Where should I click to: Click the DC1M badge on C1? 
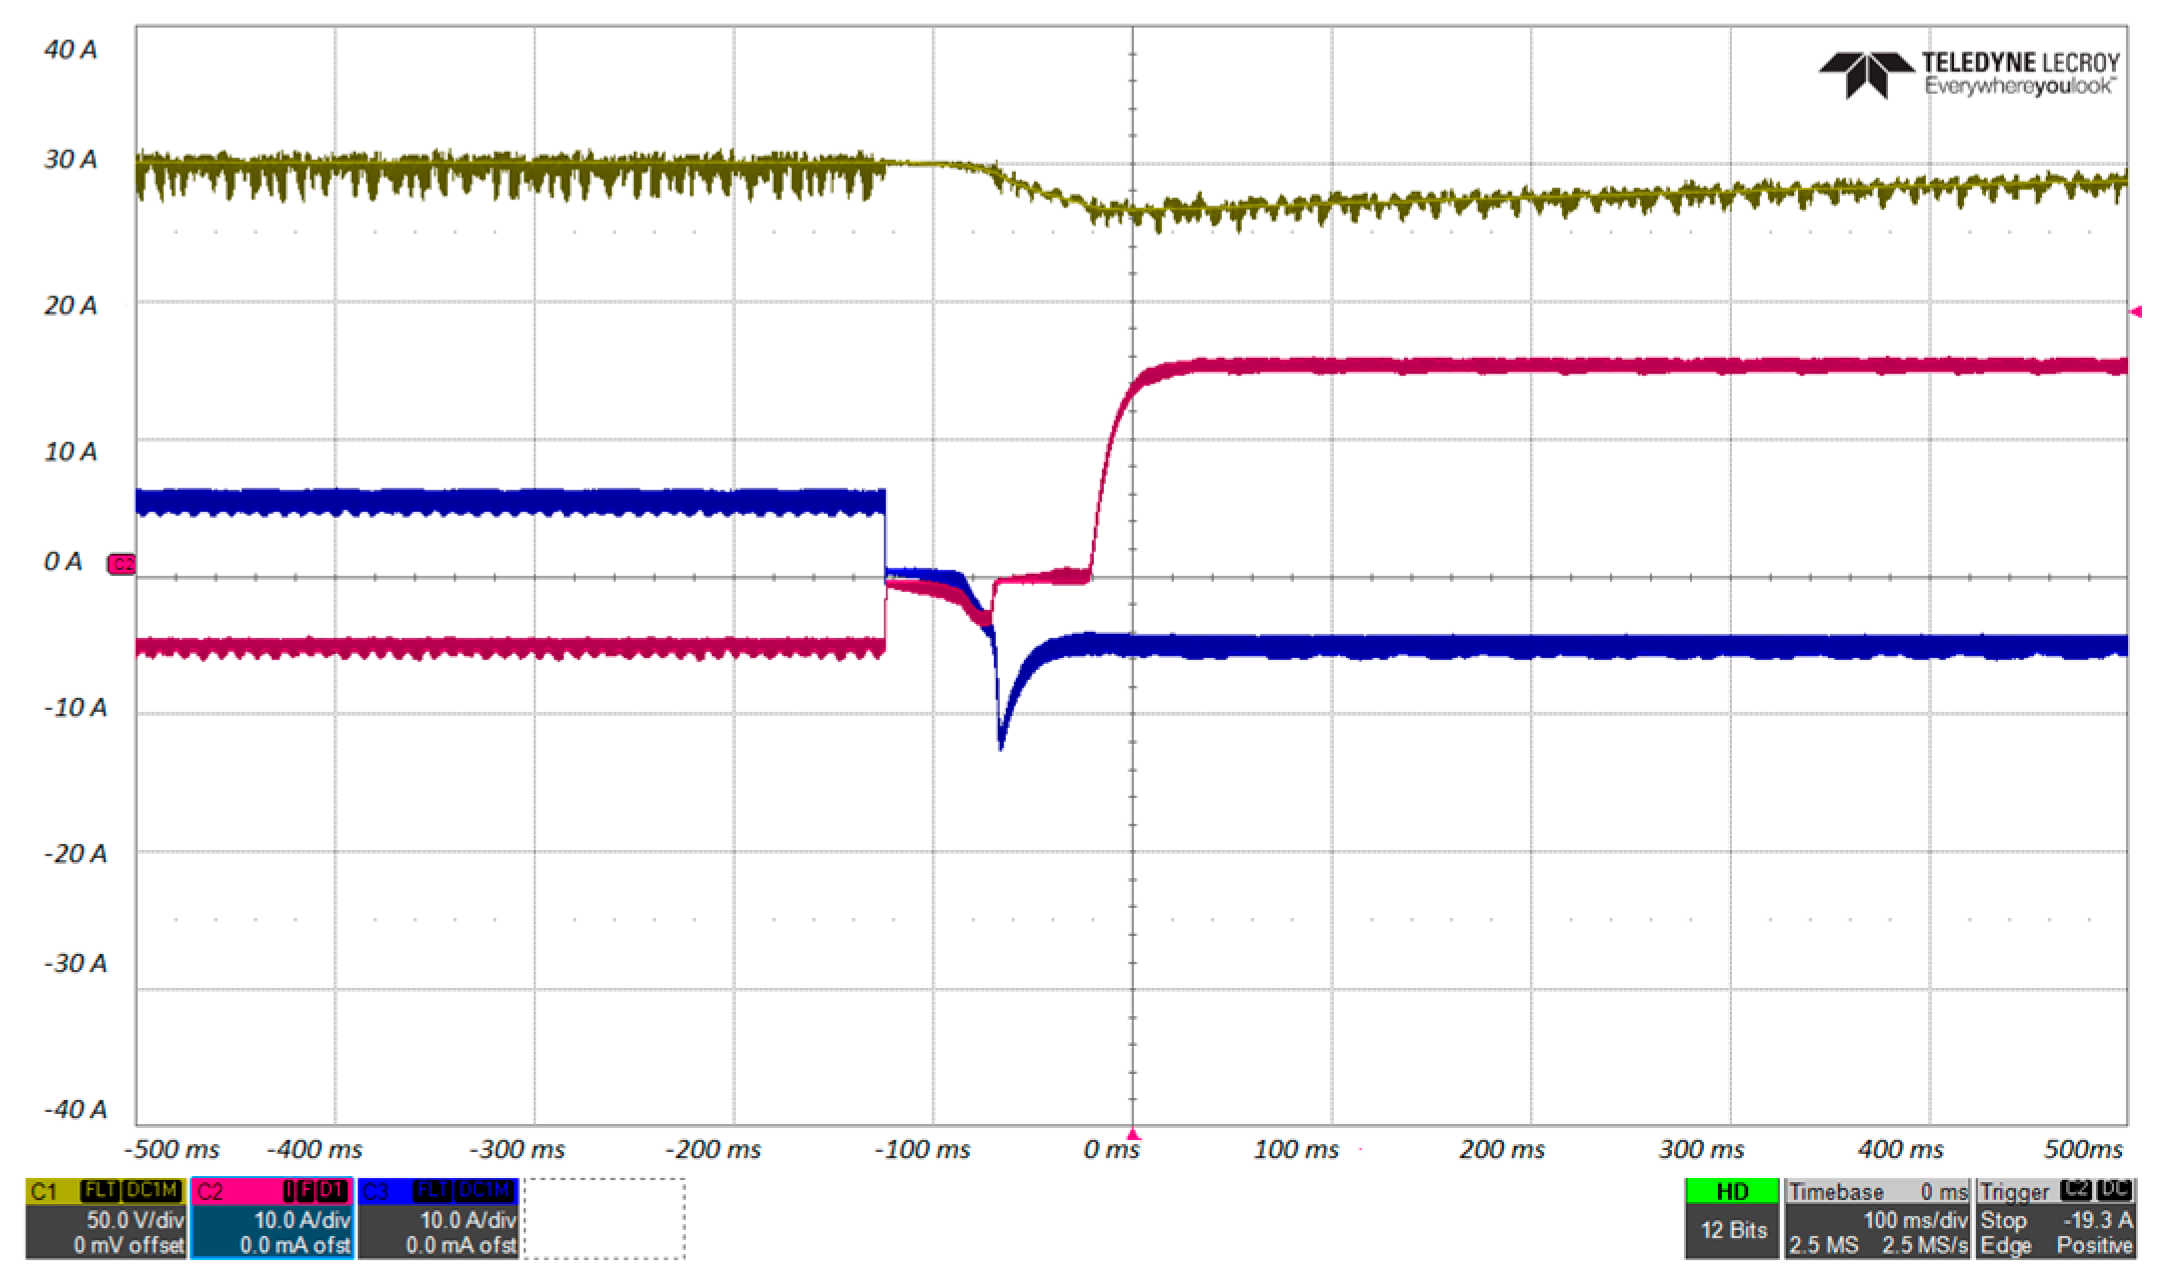[x=151, y=1191]
